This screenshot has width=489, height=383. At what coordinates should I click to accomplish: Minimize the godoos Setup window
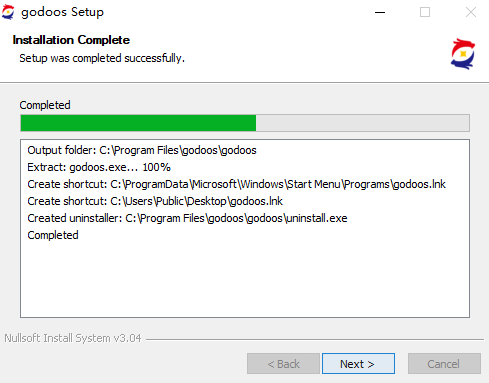(x=380, y=12)
